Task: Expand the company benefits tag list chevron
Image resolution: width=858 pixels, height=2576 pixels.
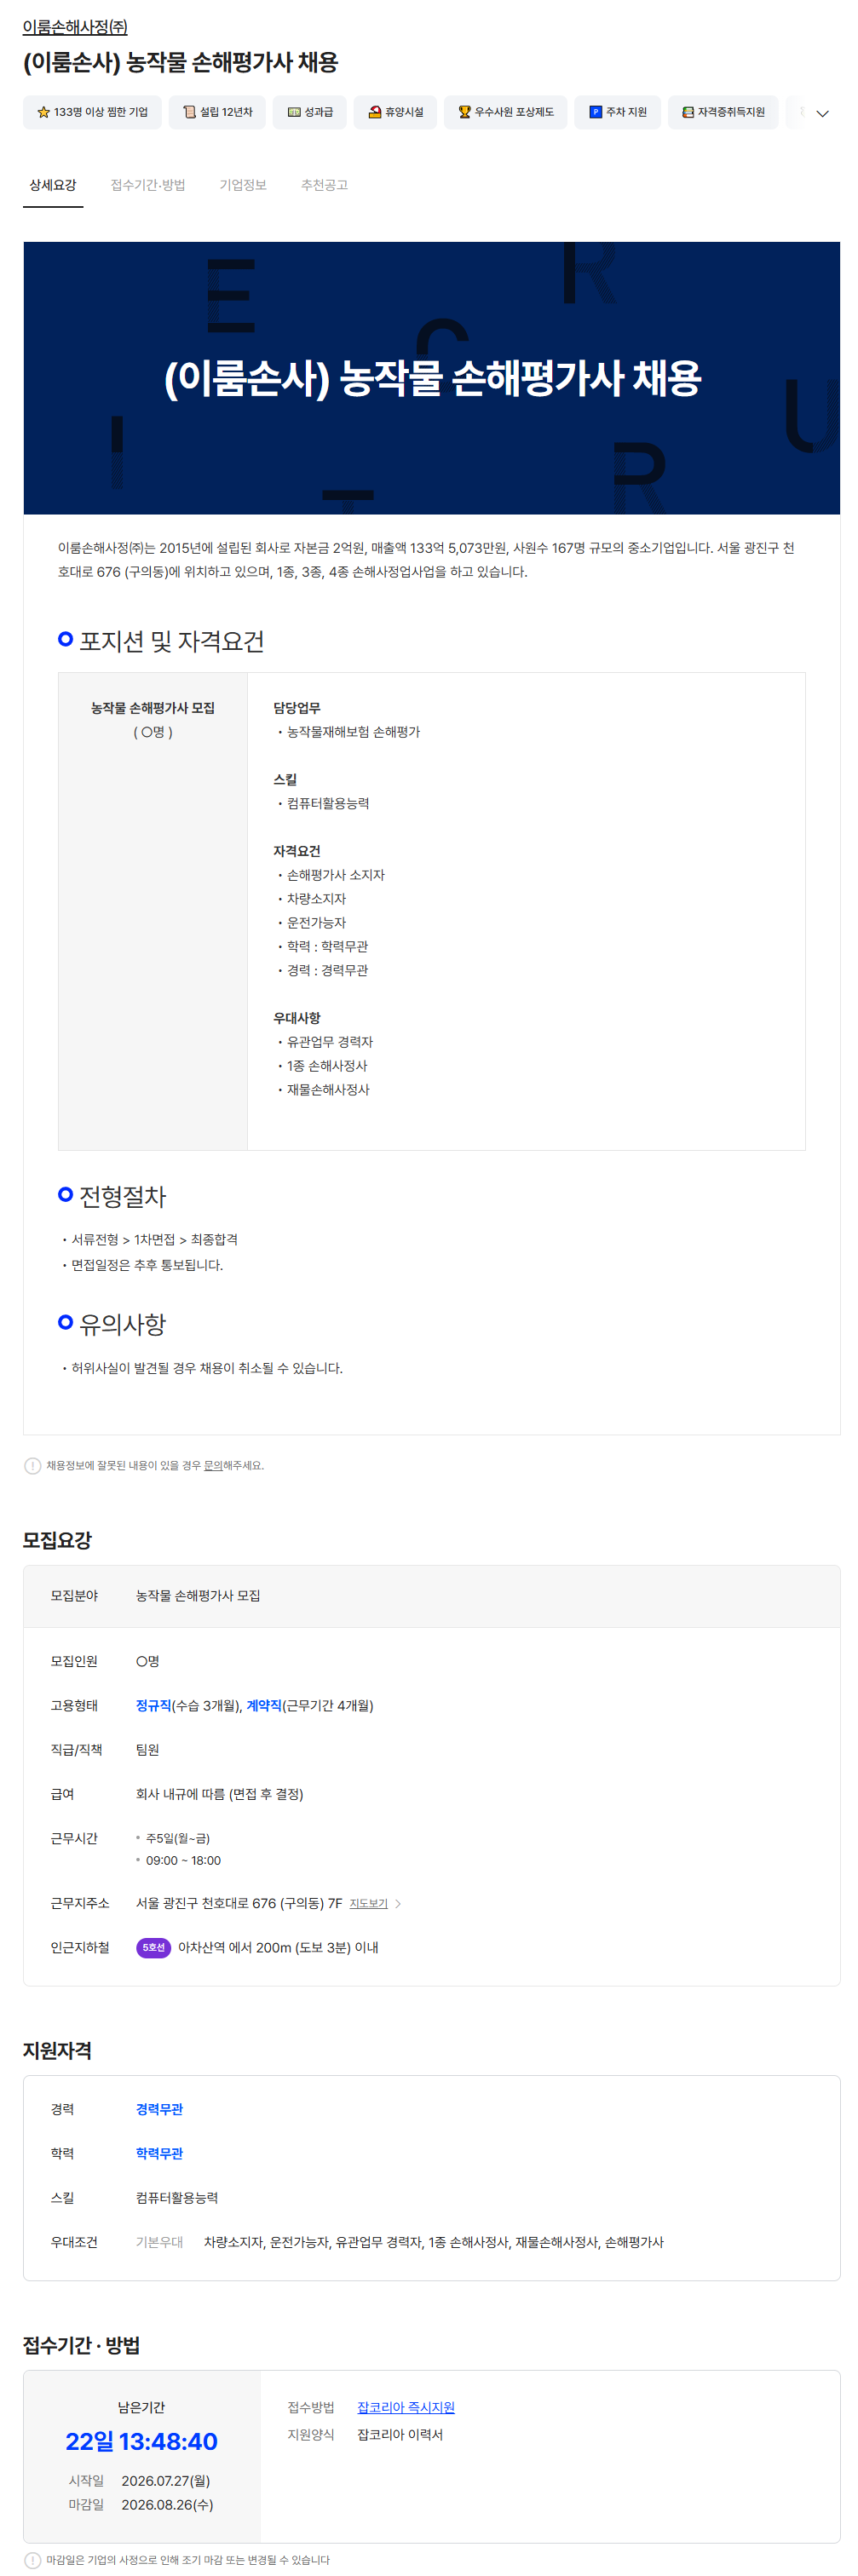Action: [x=822, y=113]
